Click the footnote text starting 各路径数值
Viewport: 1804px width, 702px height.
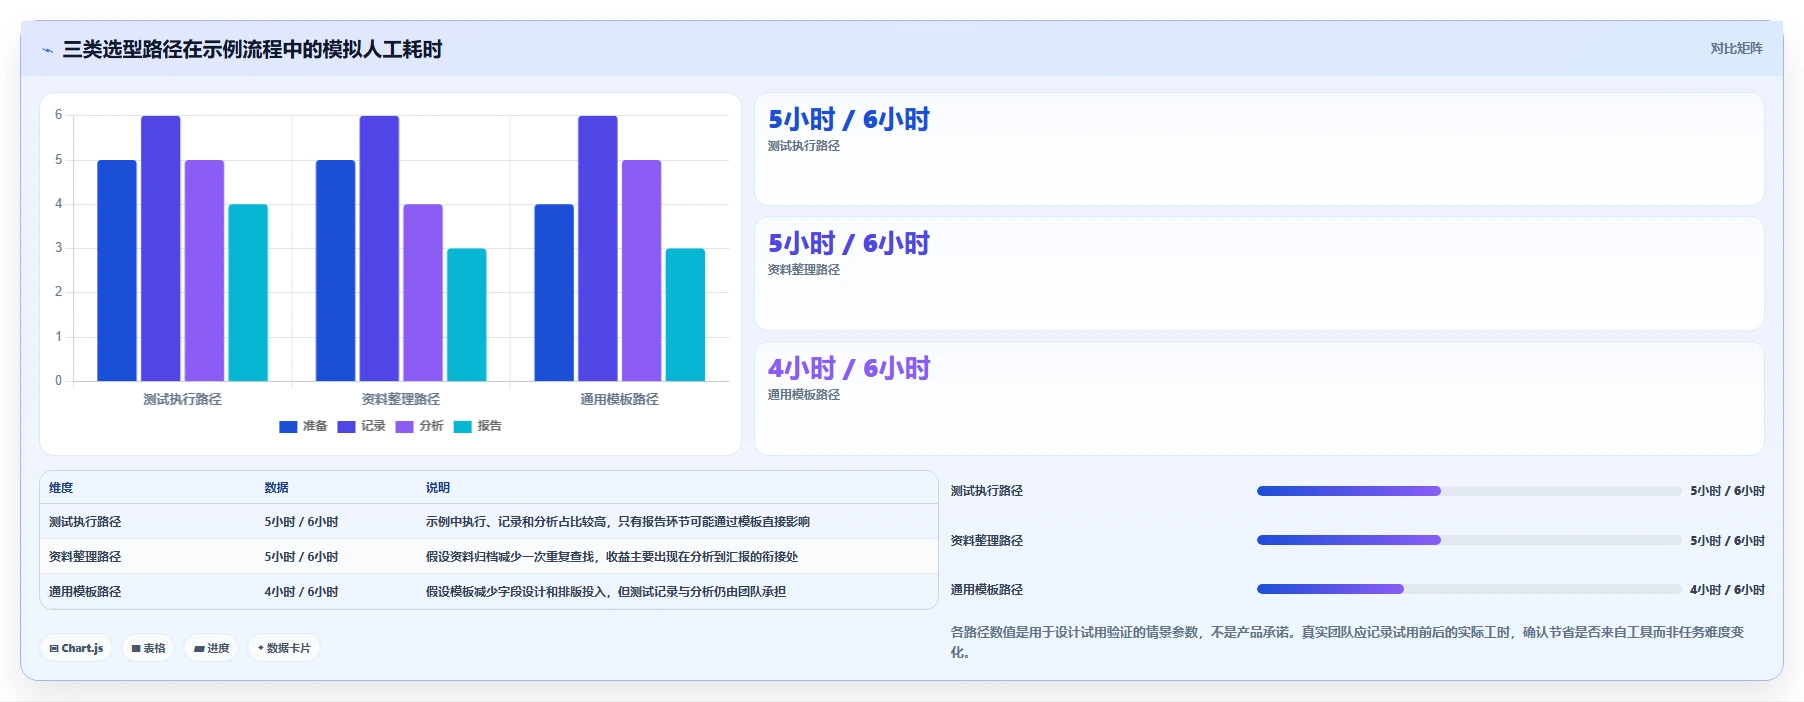click(x=1347, y=642)
